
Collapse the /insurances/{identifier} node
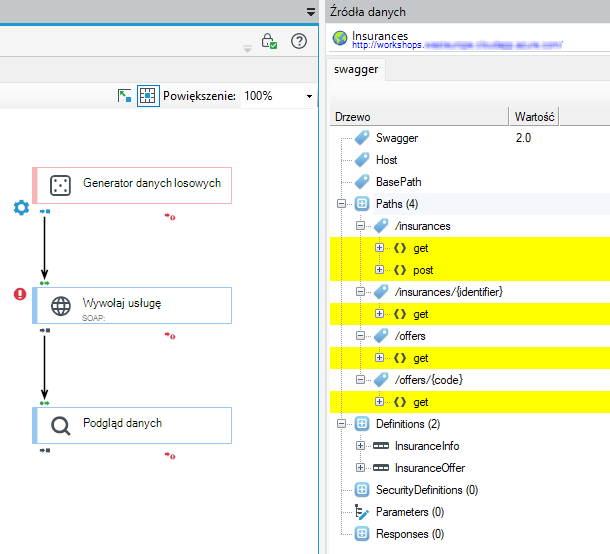[360, 291]
